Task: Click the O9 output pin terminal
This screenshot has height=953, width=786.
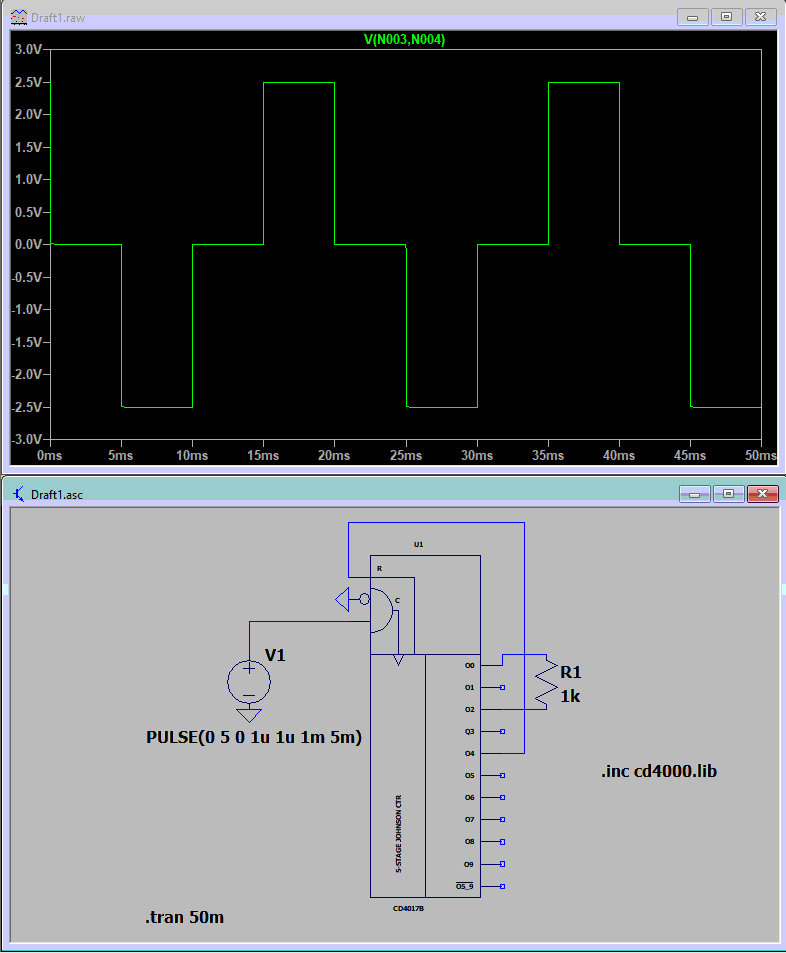Action: coord(502,864)
